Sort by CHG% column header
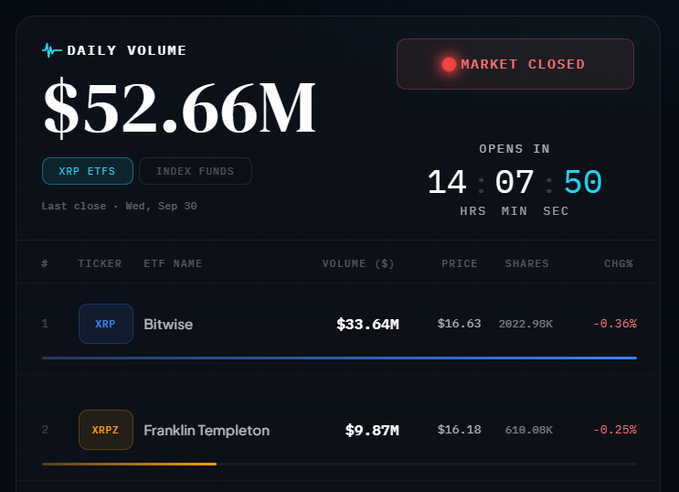 click(x=618, y=263)
